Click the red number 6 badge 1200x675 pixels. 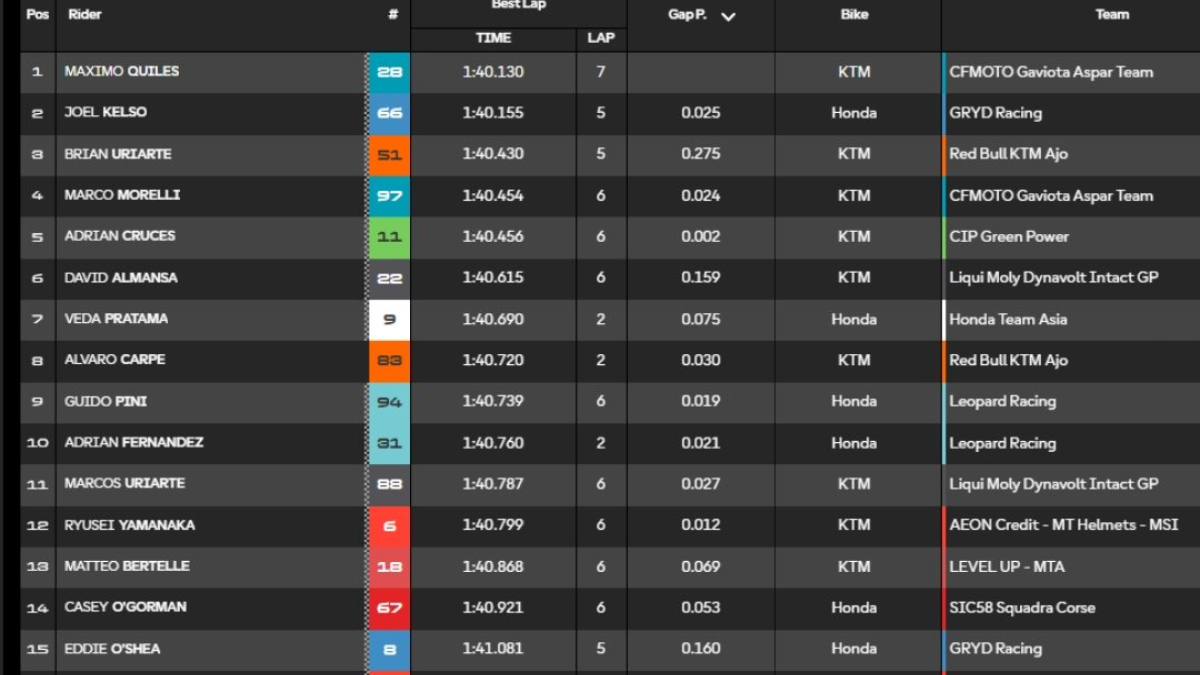tap(389, 525)
